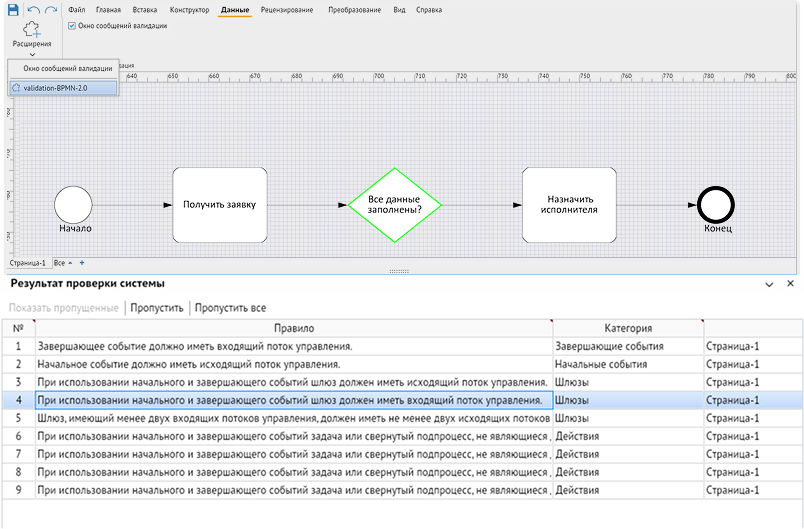Click the Redo arrow icon

click(51, 10)
